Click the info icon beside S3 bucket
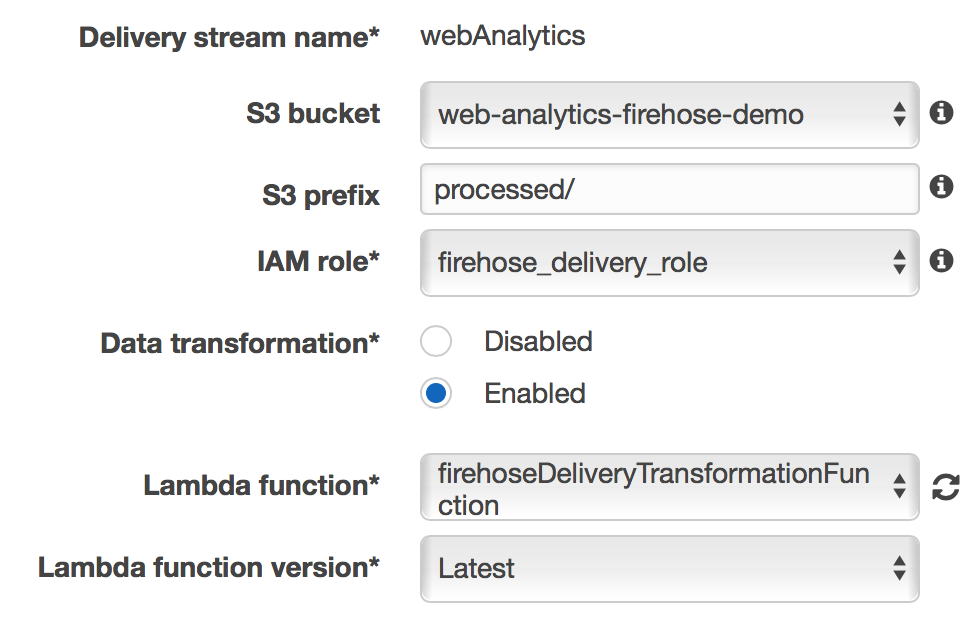Viewport: 972px width, 628px height. coord(941,113)
